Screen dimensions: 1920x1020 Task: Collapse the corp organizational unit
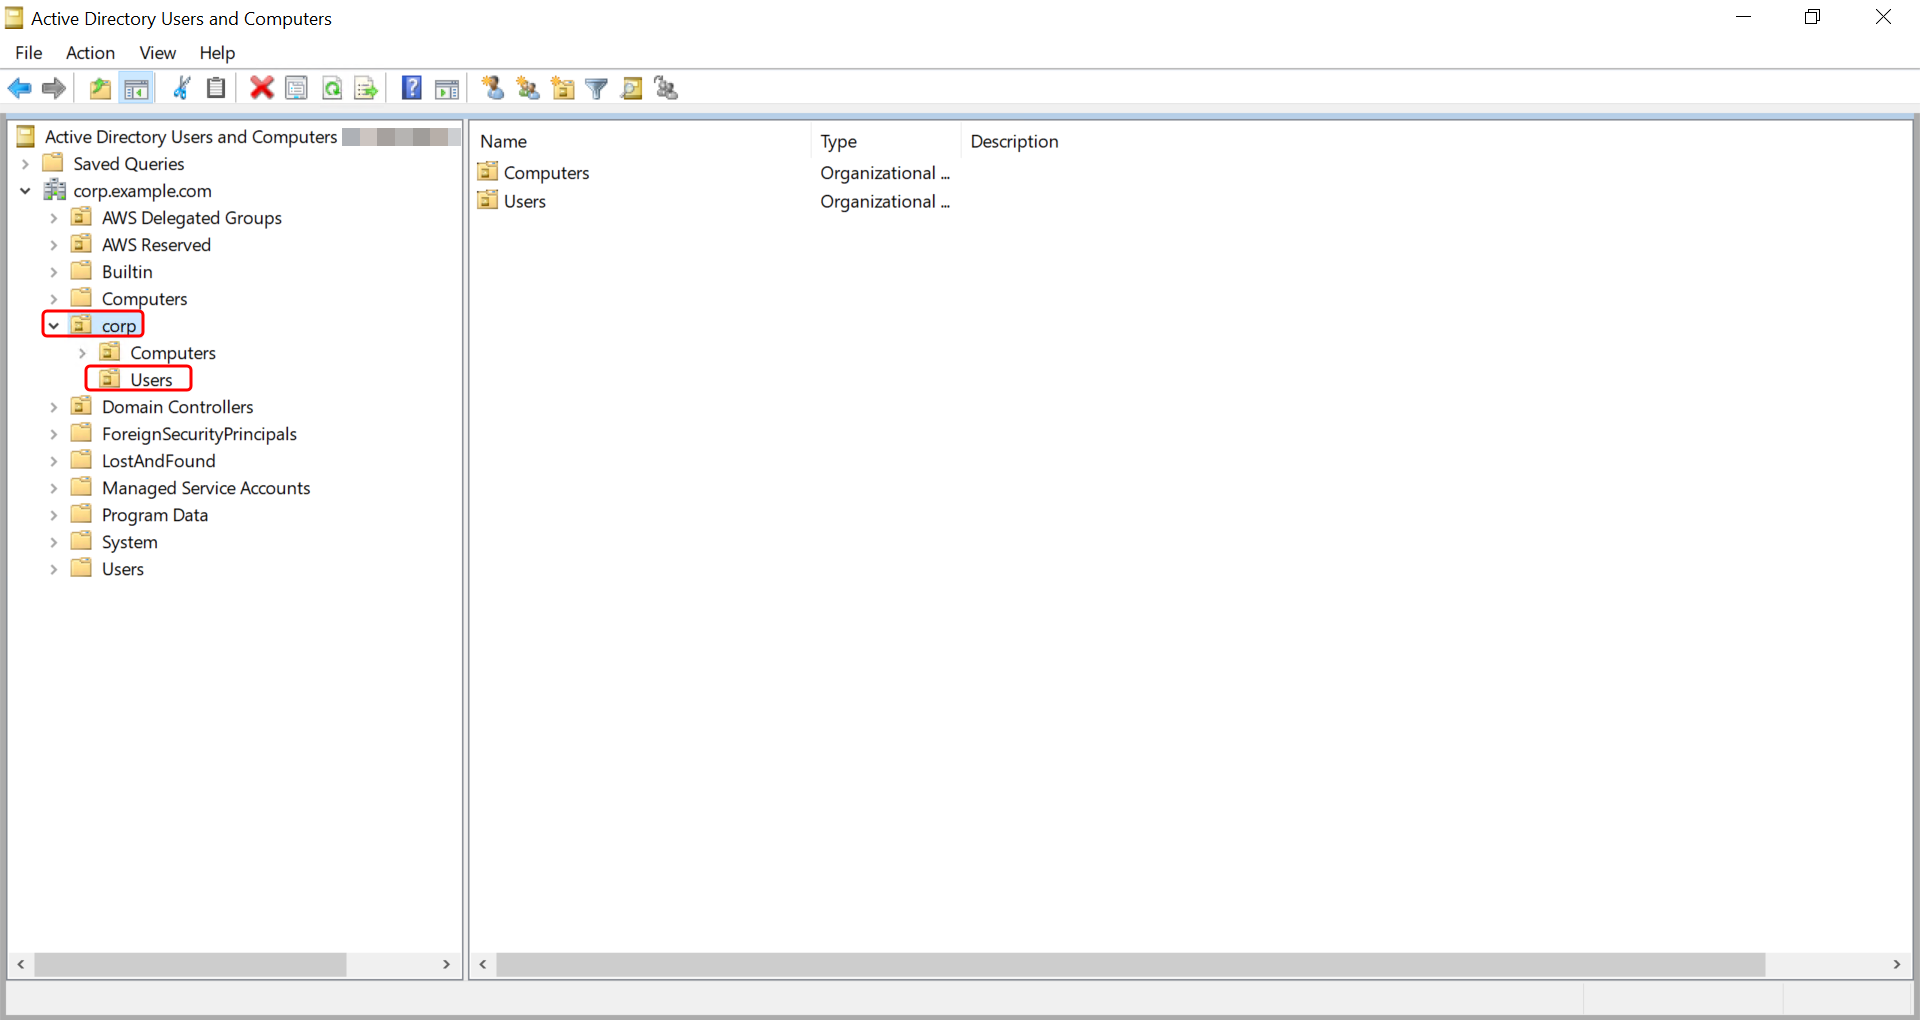54,324
